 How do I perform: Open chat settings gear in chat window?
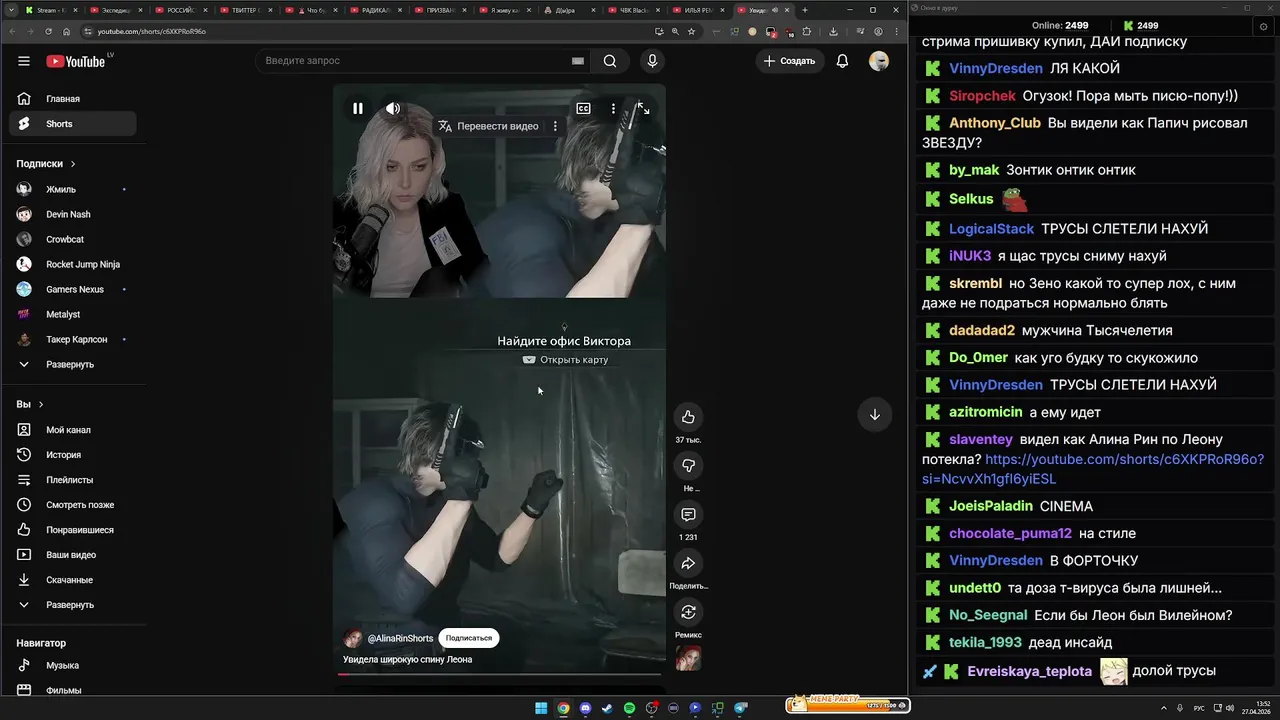tap(1264, 26)
